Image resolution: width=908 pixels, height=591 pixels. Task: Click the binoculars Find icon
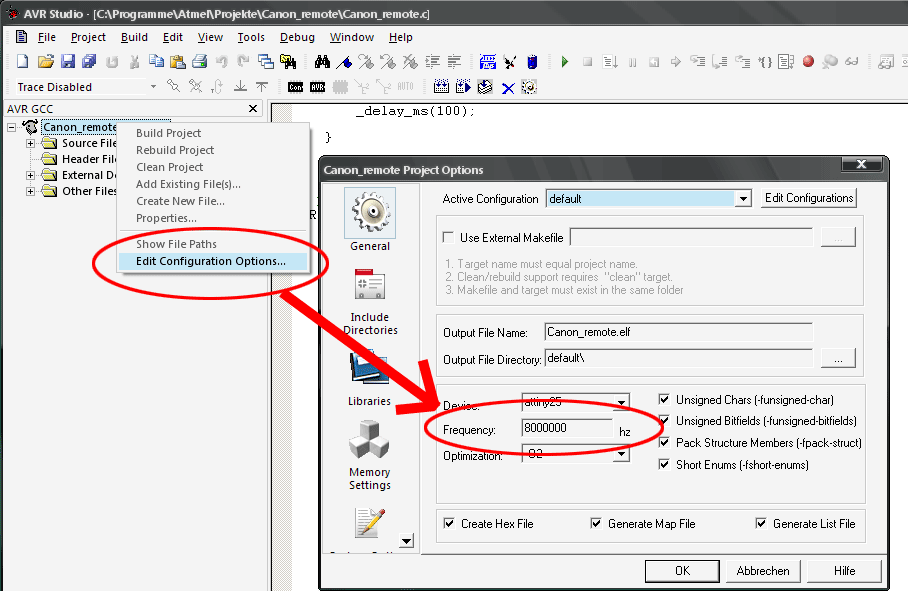pos(322,61)
